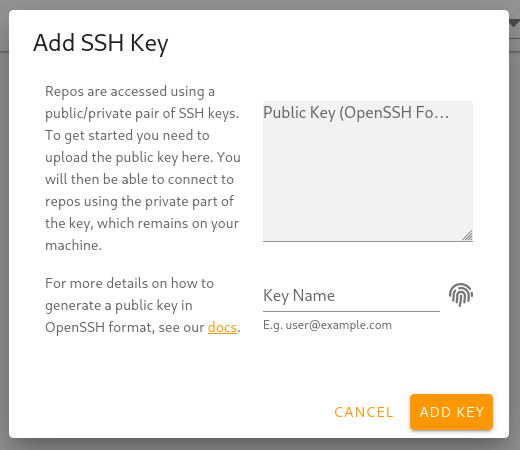Cancel adding the SSH key

(364, 412)
